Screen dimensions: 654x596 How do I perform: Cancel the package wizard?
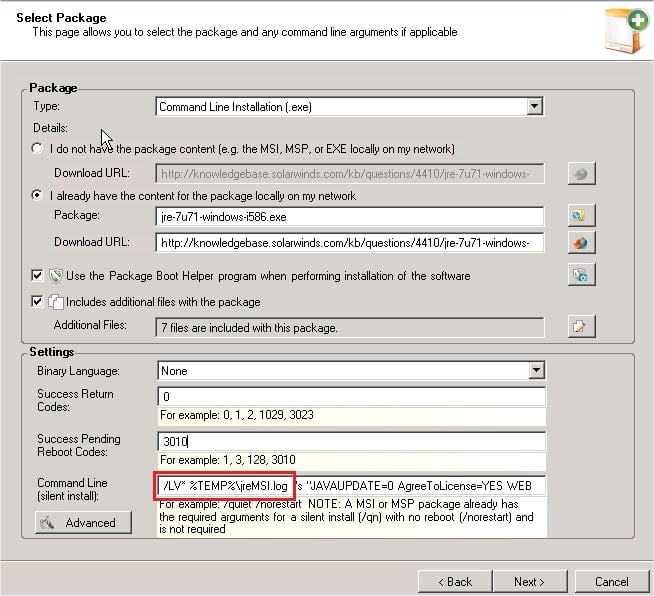612,581
